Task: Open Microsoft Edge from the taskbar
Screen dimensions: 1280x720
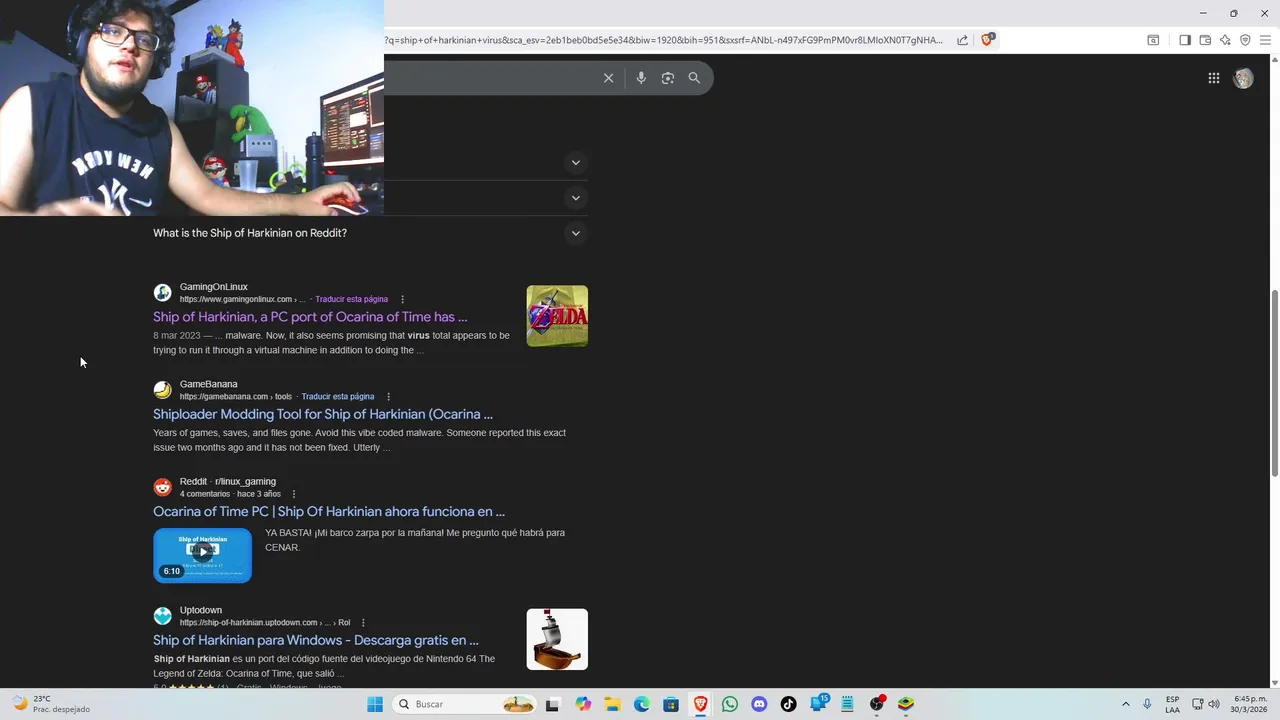Action: click(642, 704)
